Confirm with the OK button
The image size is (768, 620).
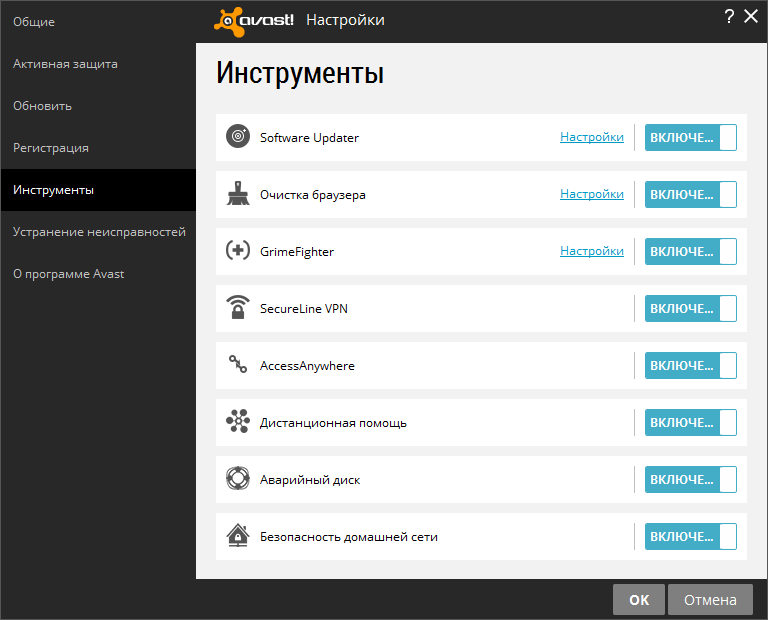639,599
